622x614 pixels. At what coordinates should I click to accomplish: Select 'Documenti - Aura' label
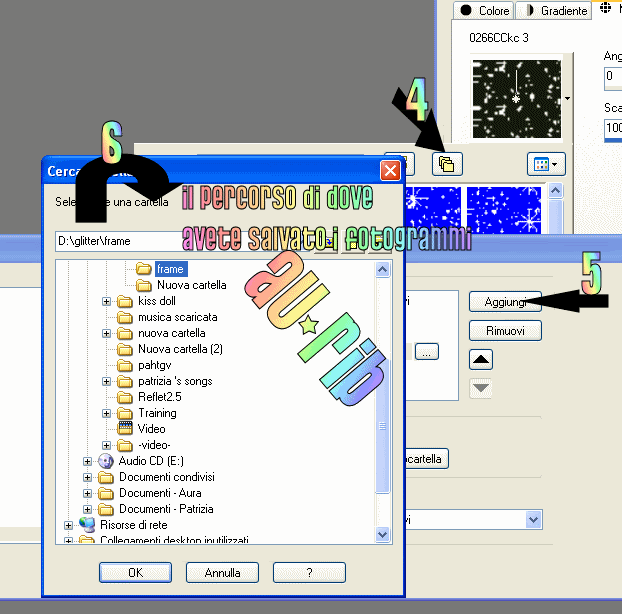(x=160, y=493)
